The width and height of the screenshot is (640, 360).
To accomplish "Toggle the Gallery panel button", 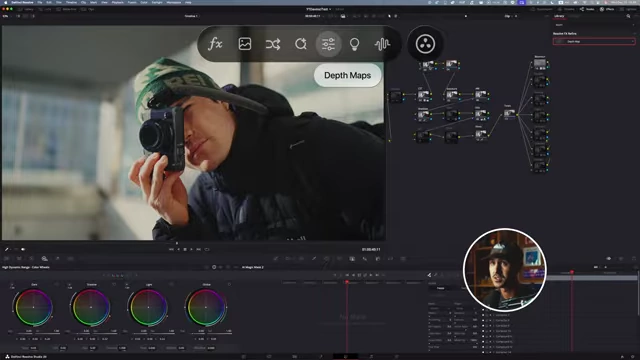I will pyautogui.click(x=25, y=9).
